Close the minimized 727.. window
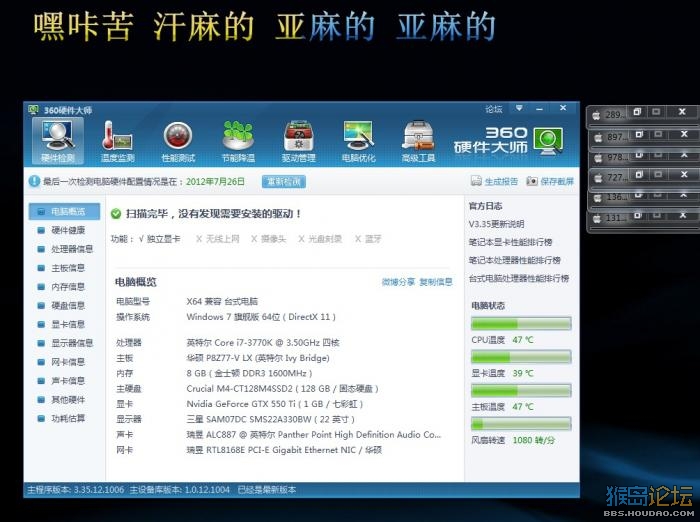The height and width of the screenshot is (522, 700). pyautogui.click(x=683, y=174)
